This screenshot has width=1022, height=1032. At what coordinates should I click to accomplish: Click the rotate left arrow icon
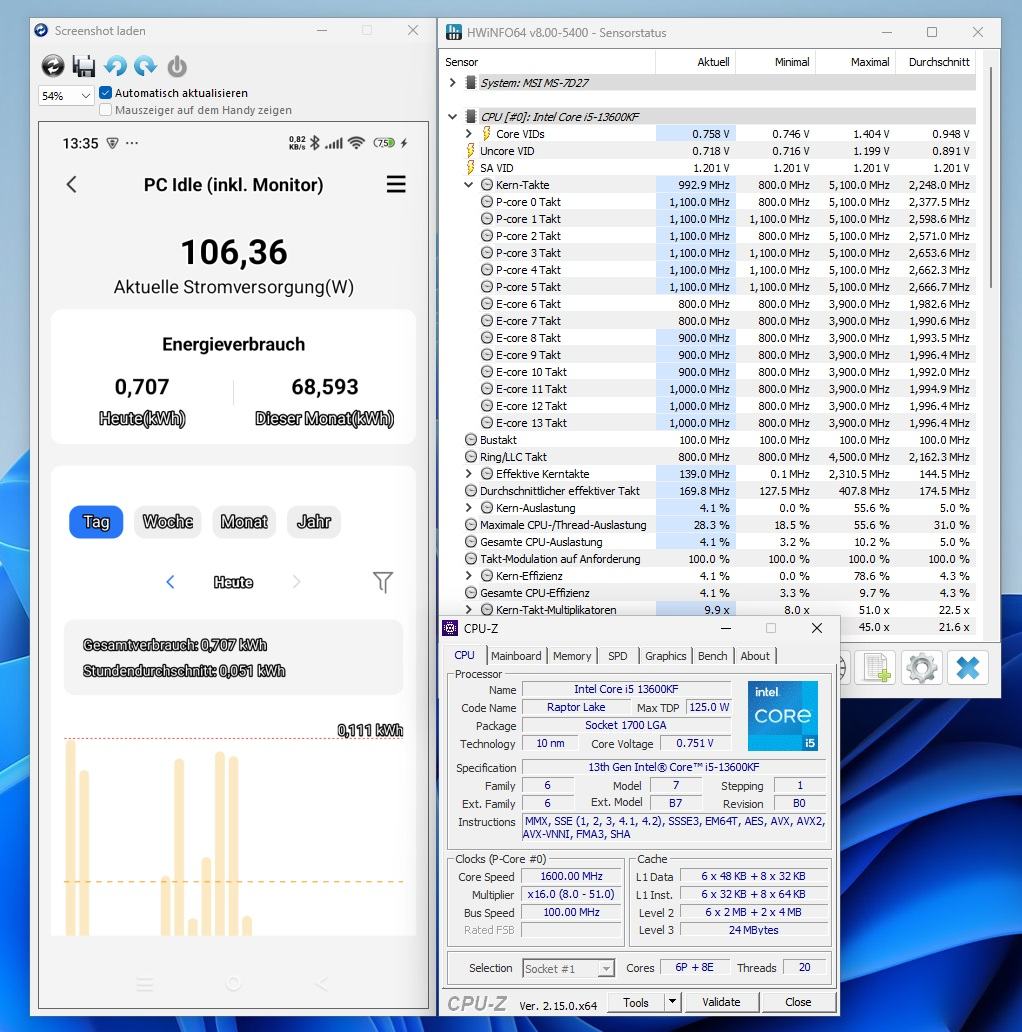115,66
